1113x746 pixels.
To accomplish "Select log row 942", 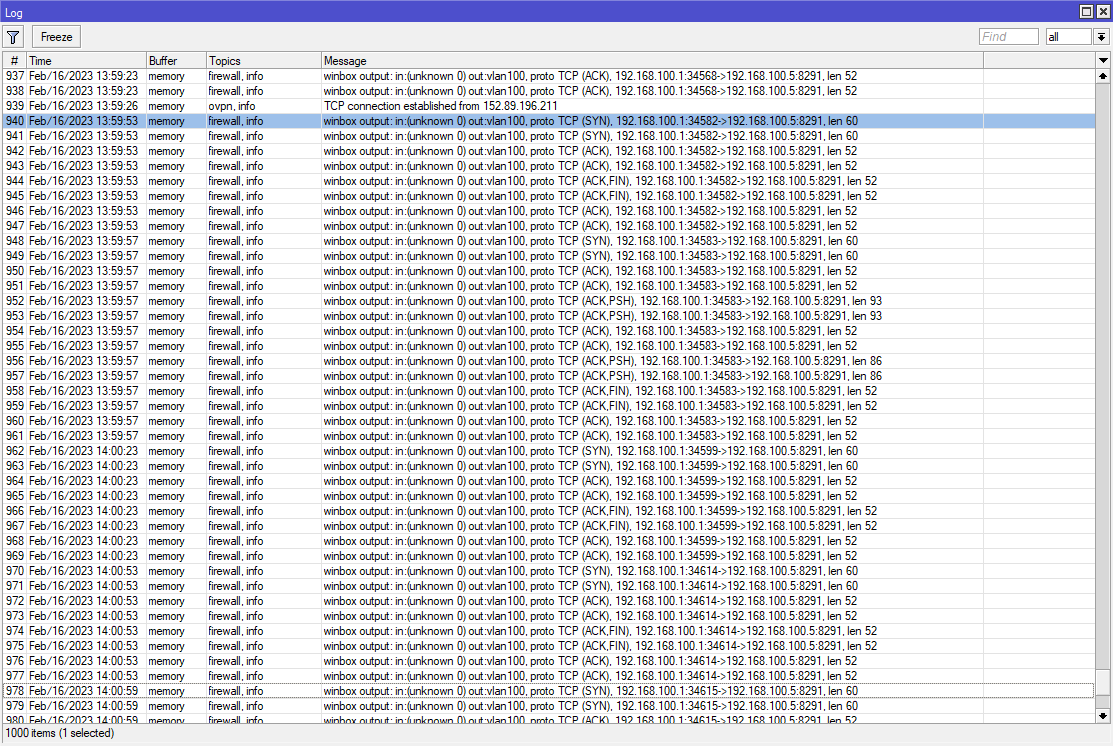I will point(549,151).
